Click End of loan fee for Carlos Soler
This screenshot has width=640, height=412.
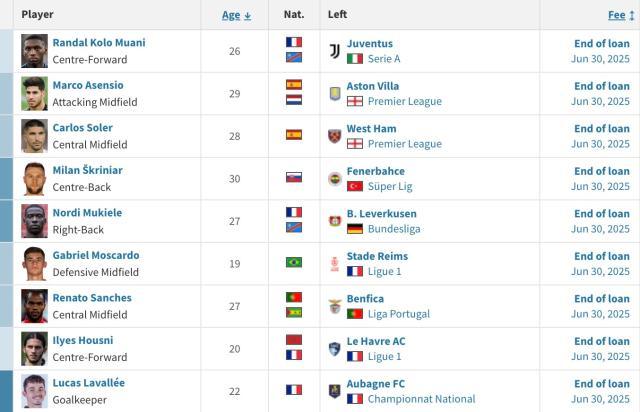pos(601,128)
